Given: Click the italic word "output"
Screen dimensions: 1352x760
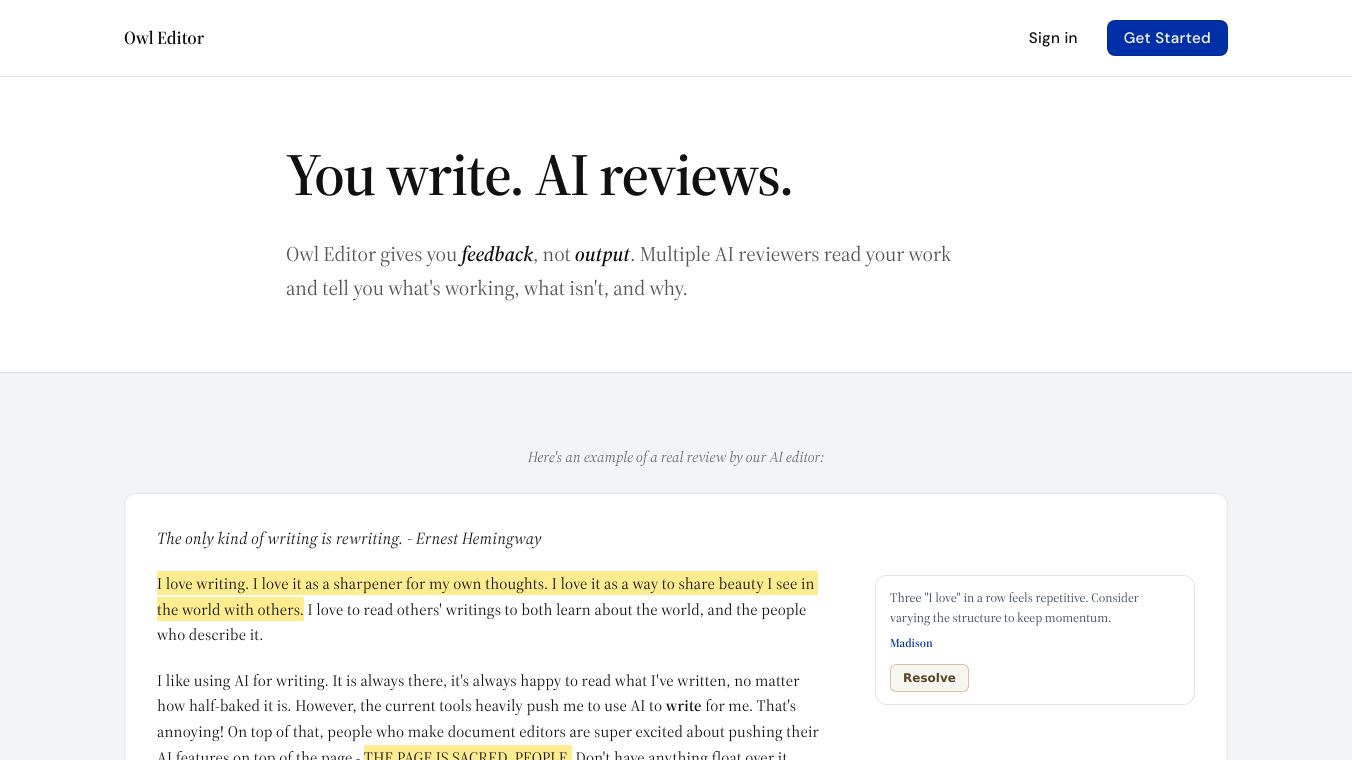Looking at the screenshot, I should point(602,255).
